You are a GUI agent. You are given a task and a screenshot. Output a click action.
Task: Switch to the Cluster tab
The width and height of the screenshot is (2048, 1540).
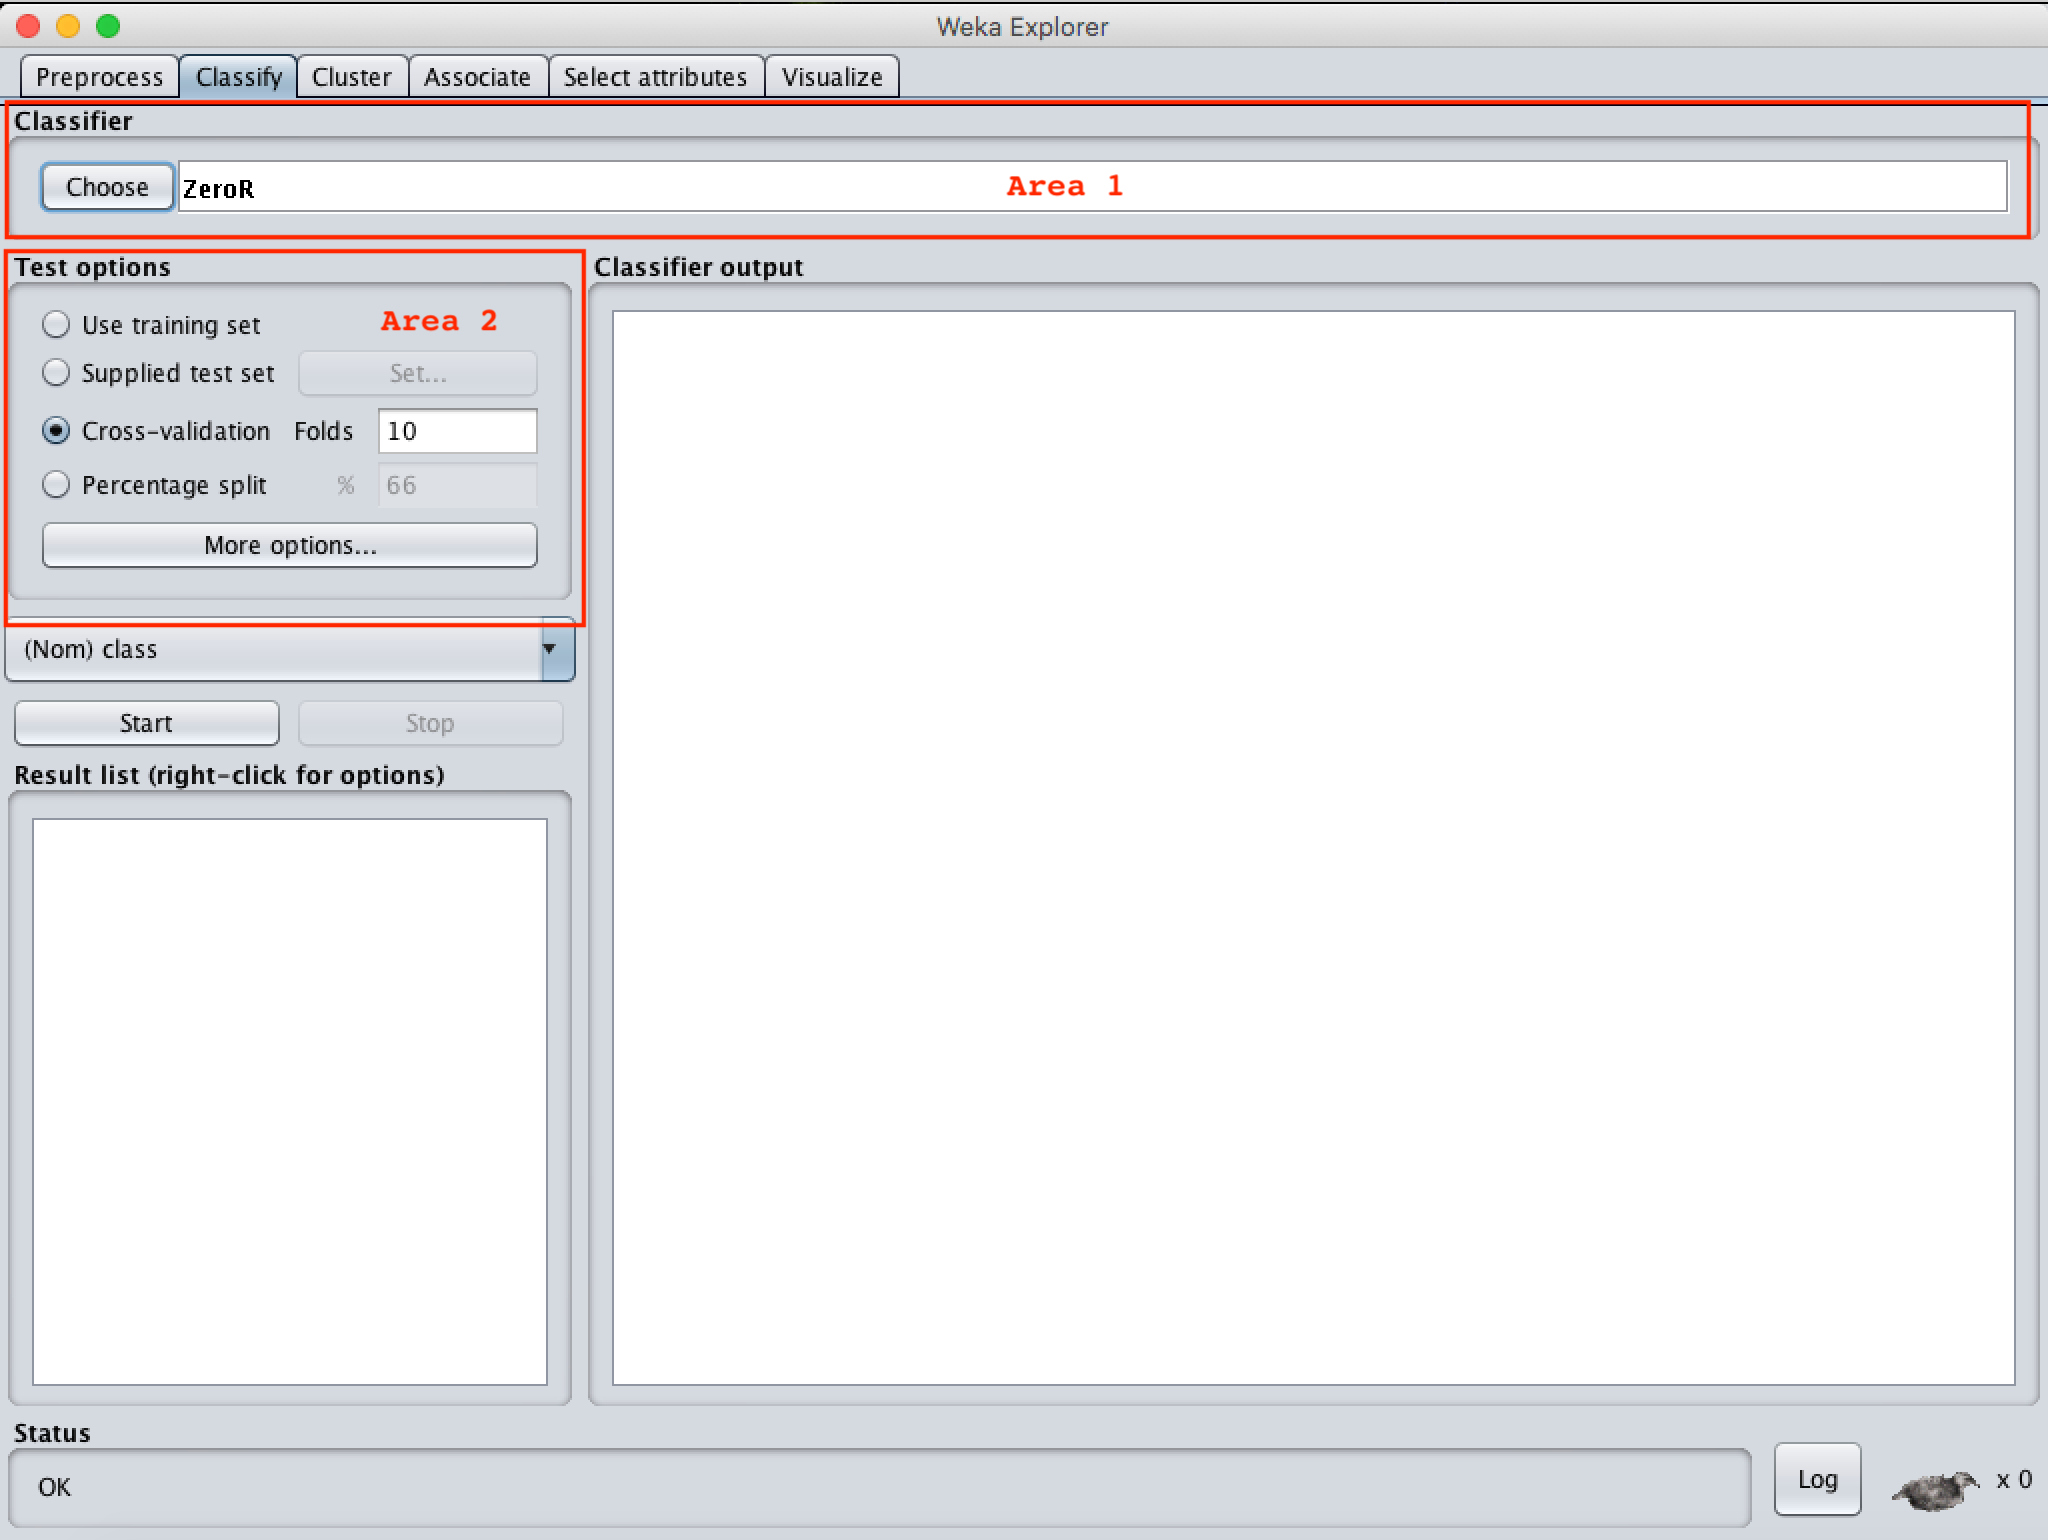[351, 77]
